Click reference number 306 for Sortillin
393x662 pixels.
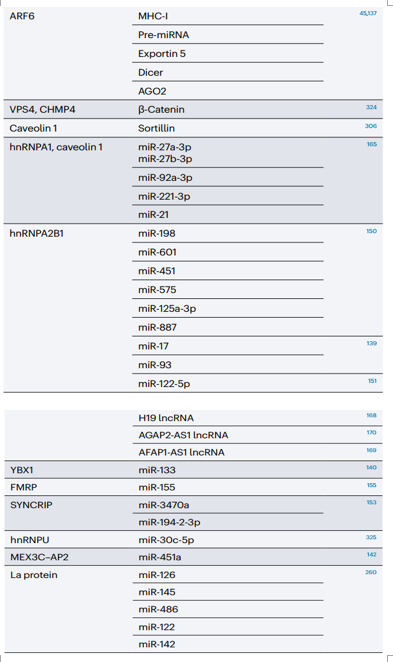click(x=371, y=126)
